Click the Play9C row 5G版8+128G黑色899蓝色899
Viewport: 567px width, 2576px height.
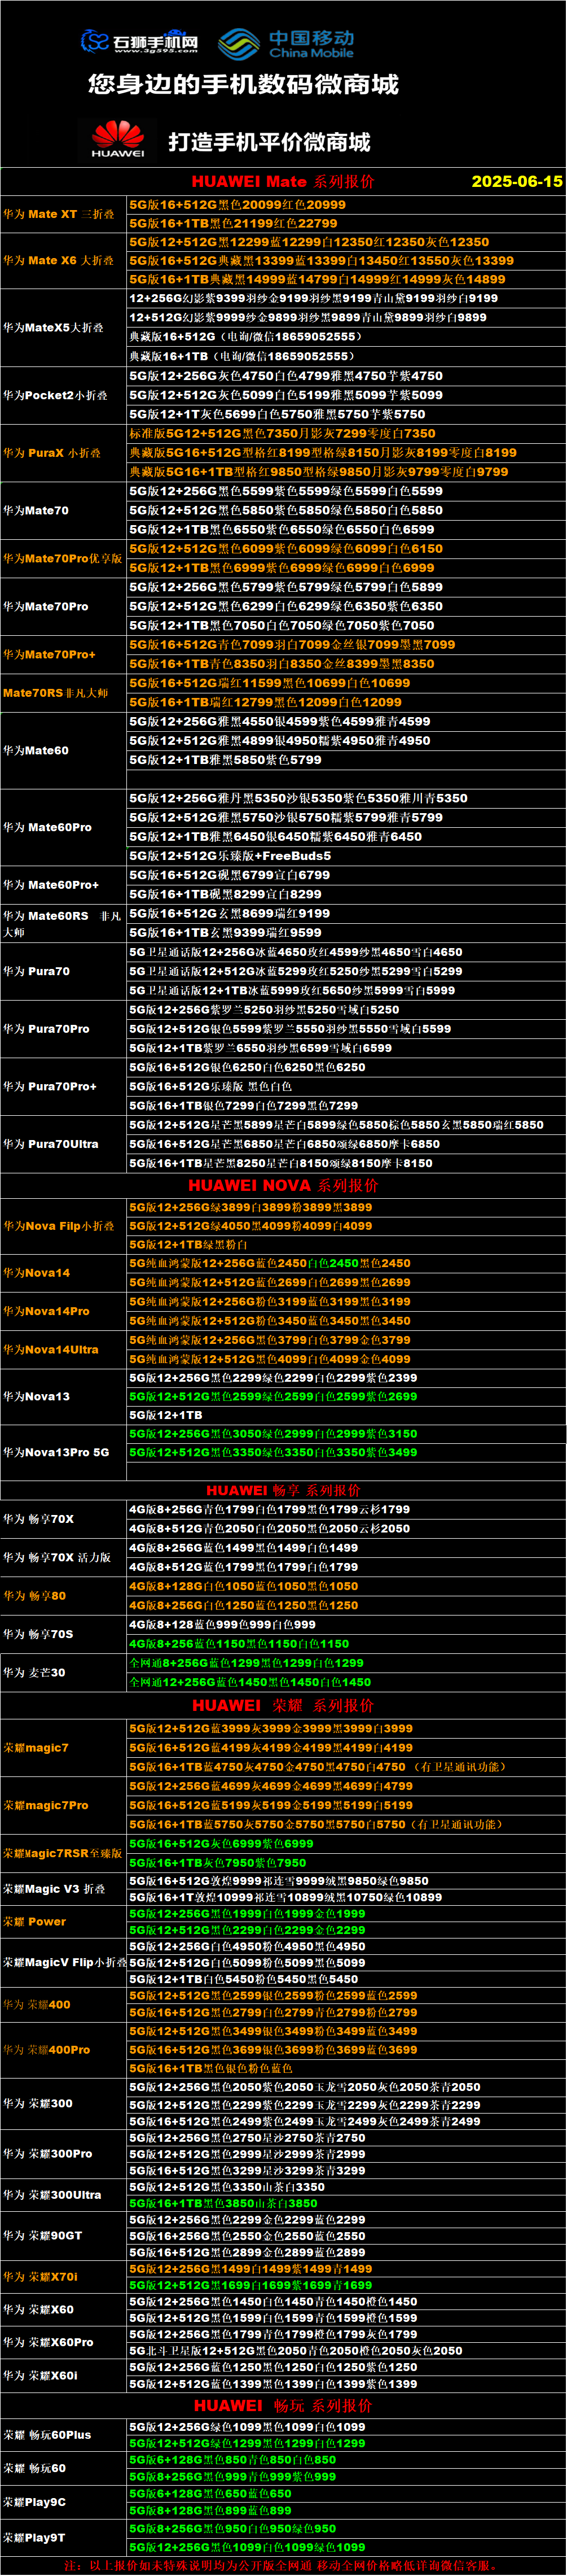[211, 2510]
